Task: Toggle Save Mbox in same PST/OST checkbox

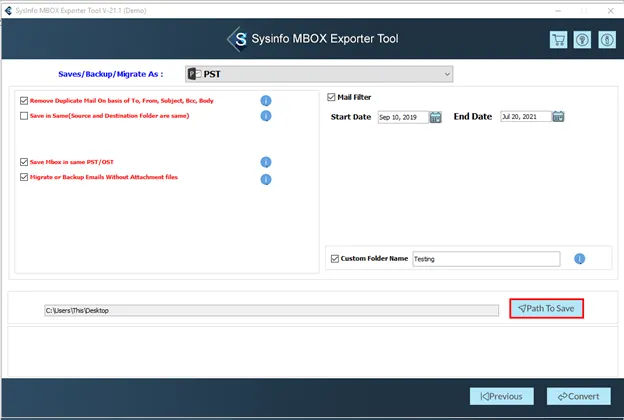Action: click(x=24, y=162)
